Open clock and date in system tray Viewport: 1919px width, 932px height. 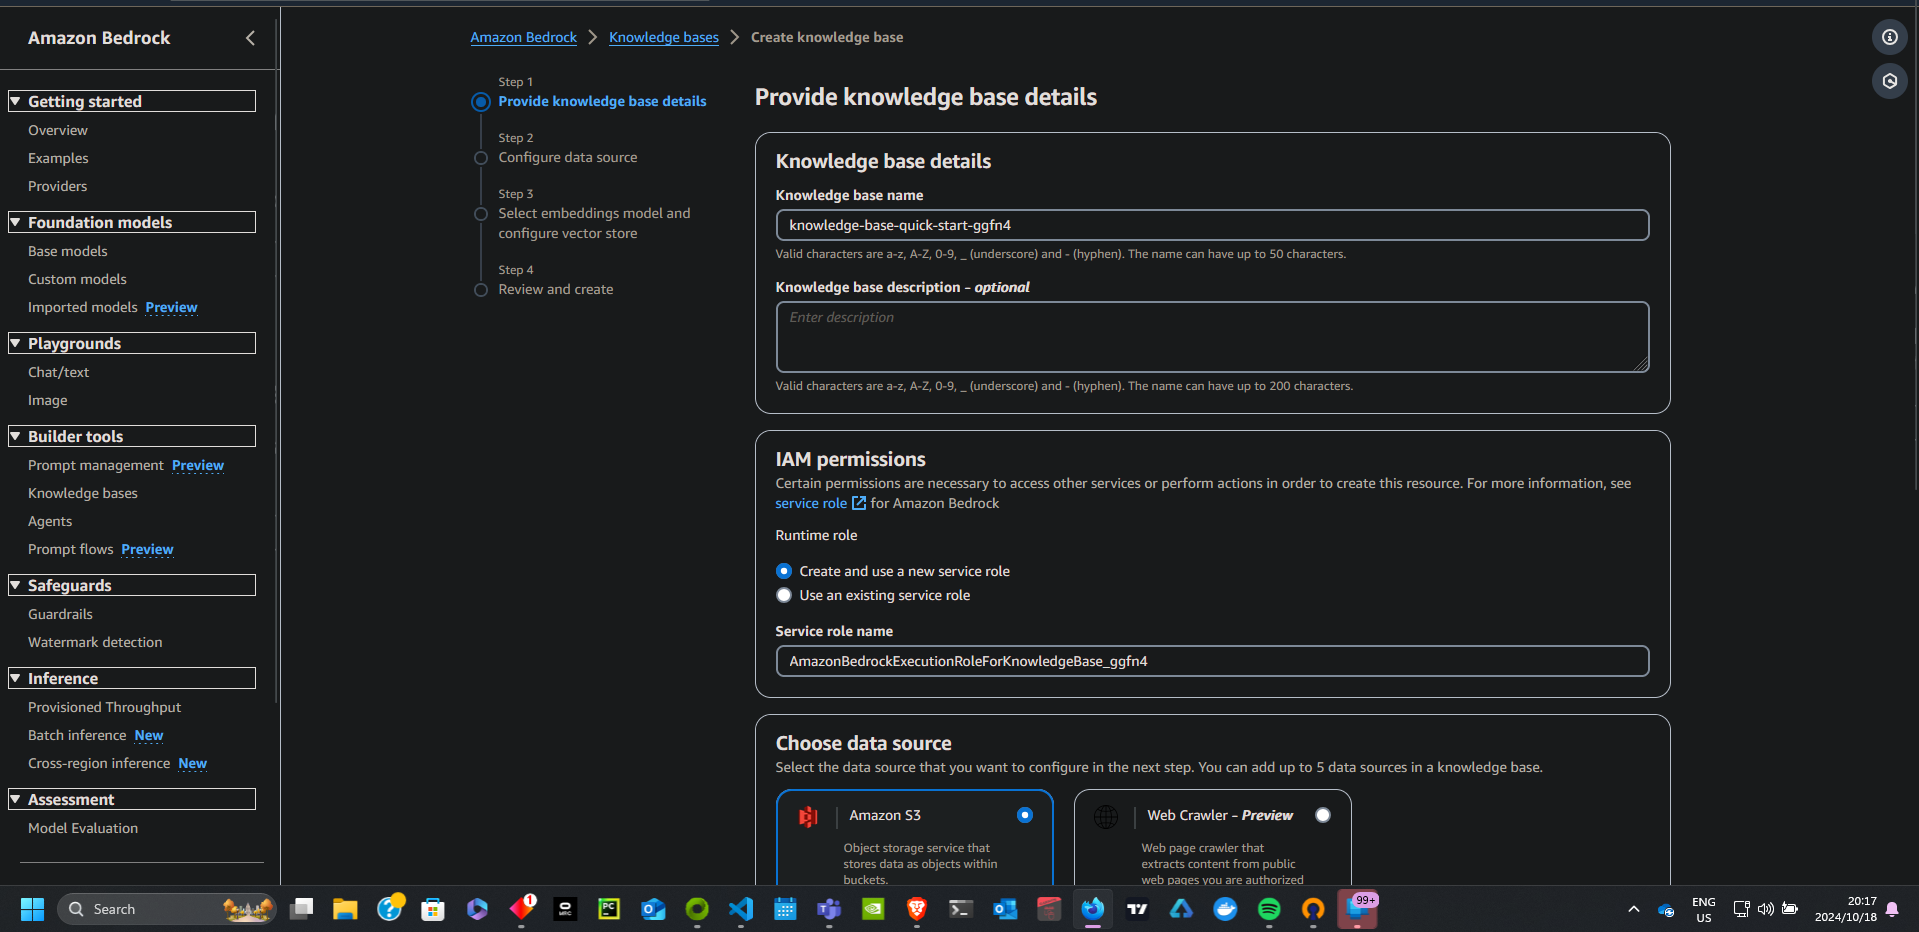tap(1846, 909)
